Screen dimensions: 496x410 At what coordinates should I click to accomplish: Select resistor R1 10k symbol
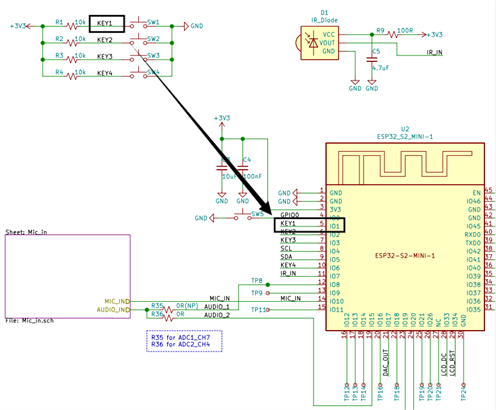[x=72, y=26]
